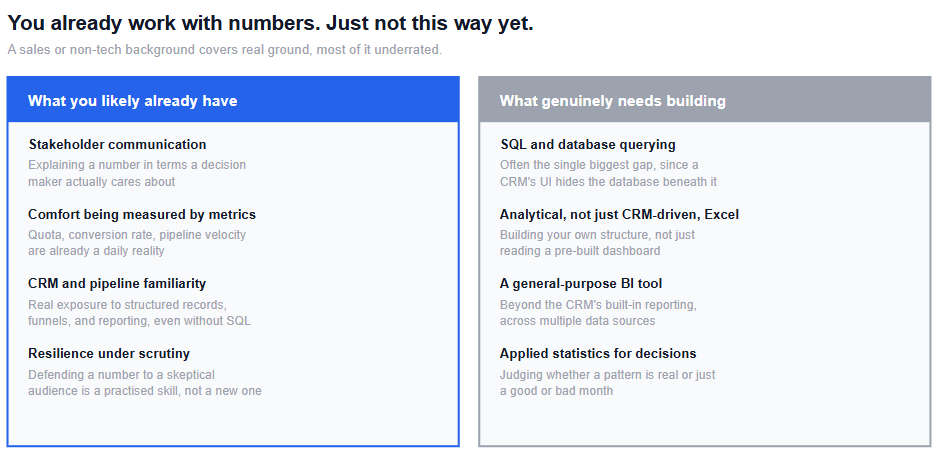This screenshot has width=940, height=452.
Task: Click the Resilience under scrutiny heading
Action: click(109, 354)
